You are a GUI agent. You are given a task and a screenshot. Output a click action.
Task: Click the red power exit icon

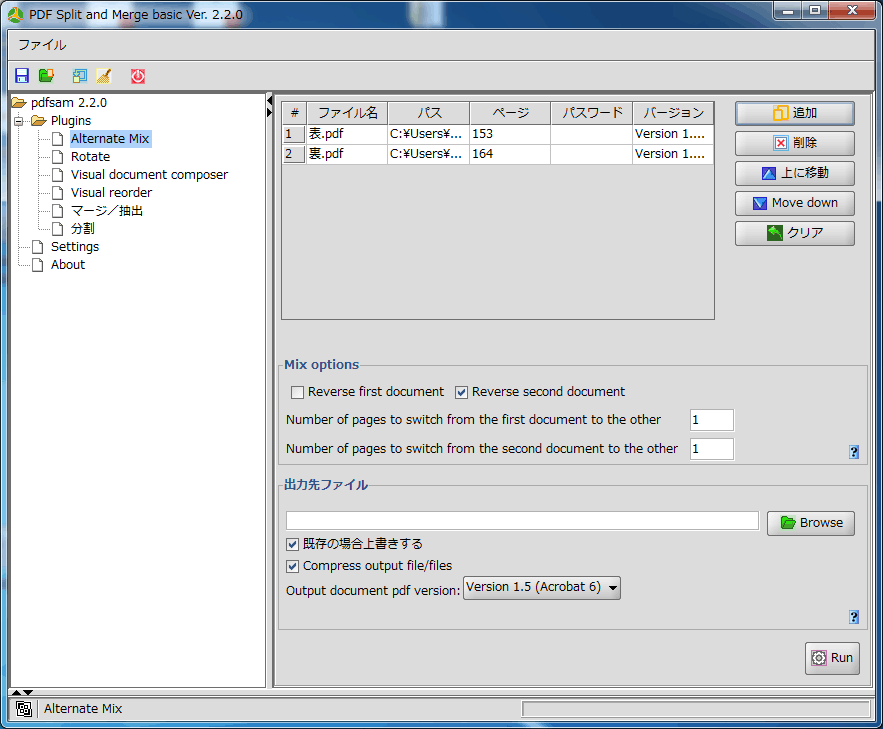coord(138,76)
